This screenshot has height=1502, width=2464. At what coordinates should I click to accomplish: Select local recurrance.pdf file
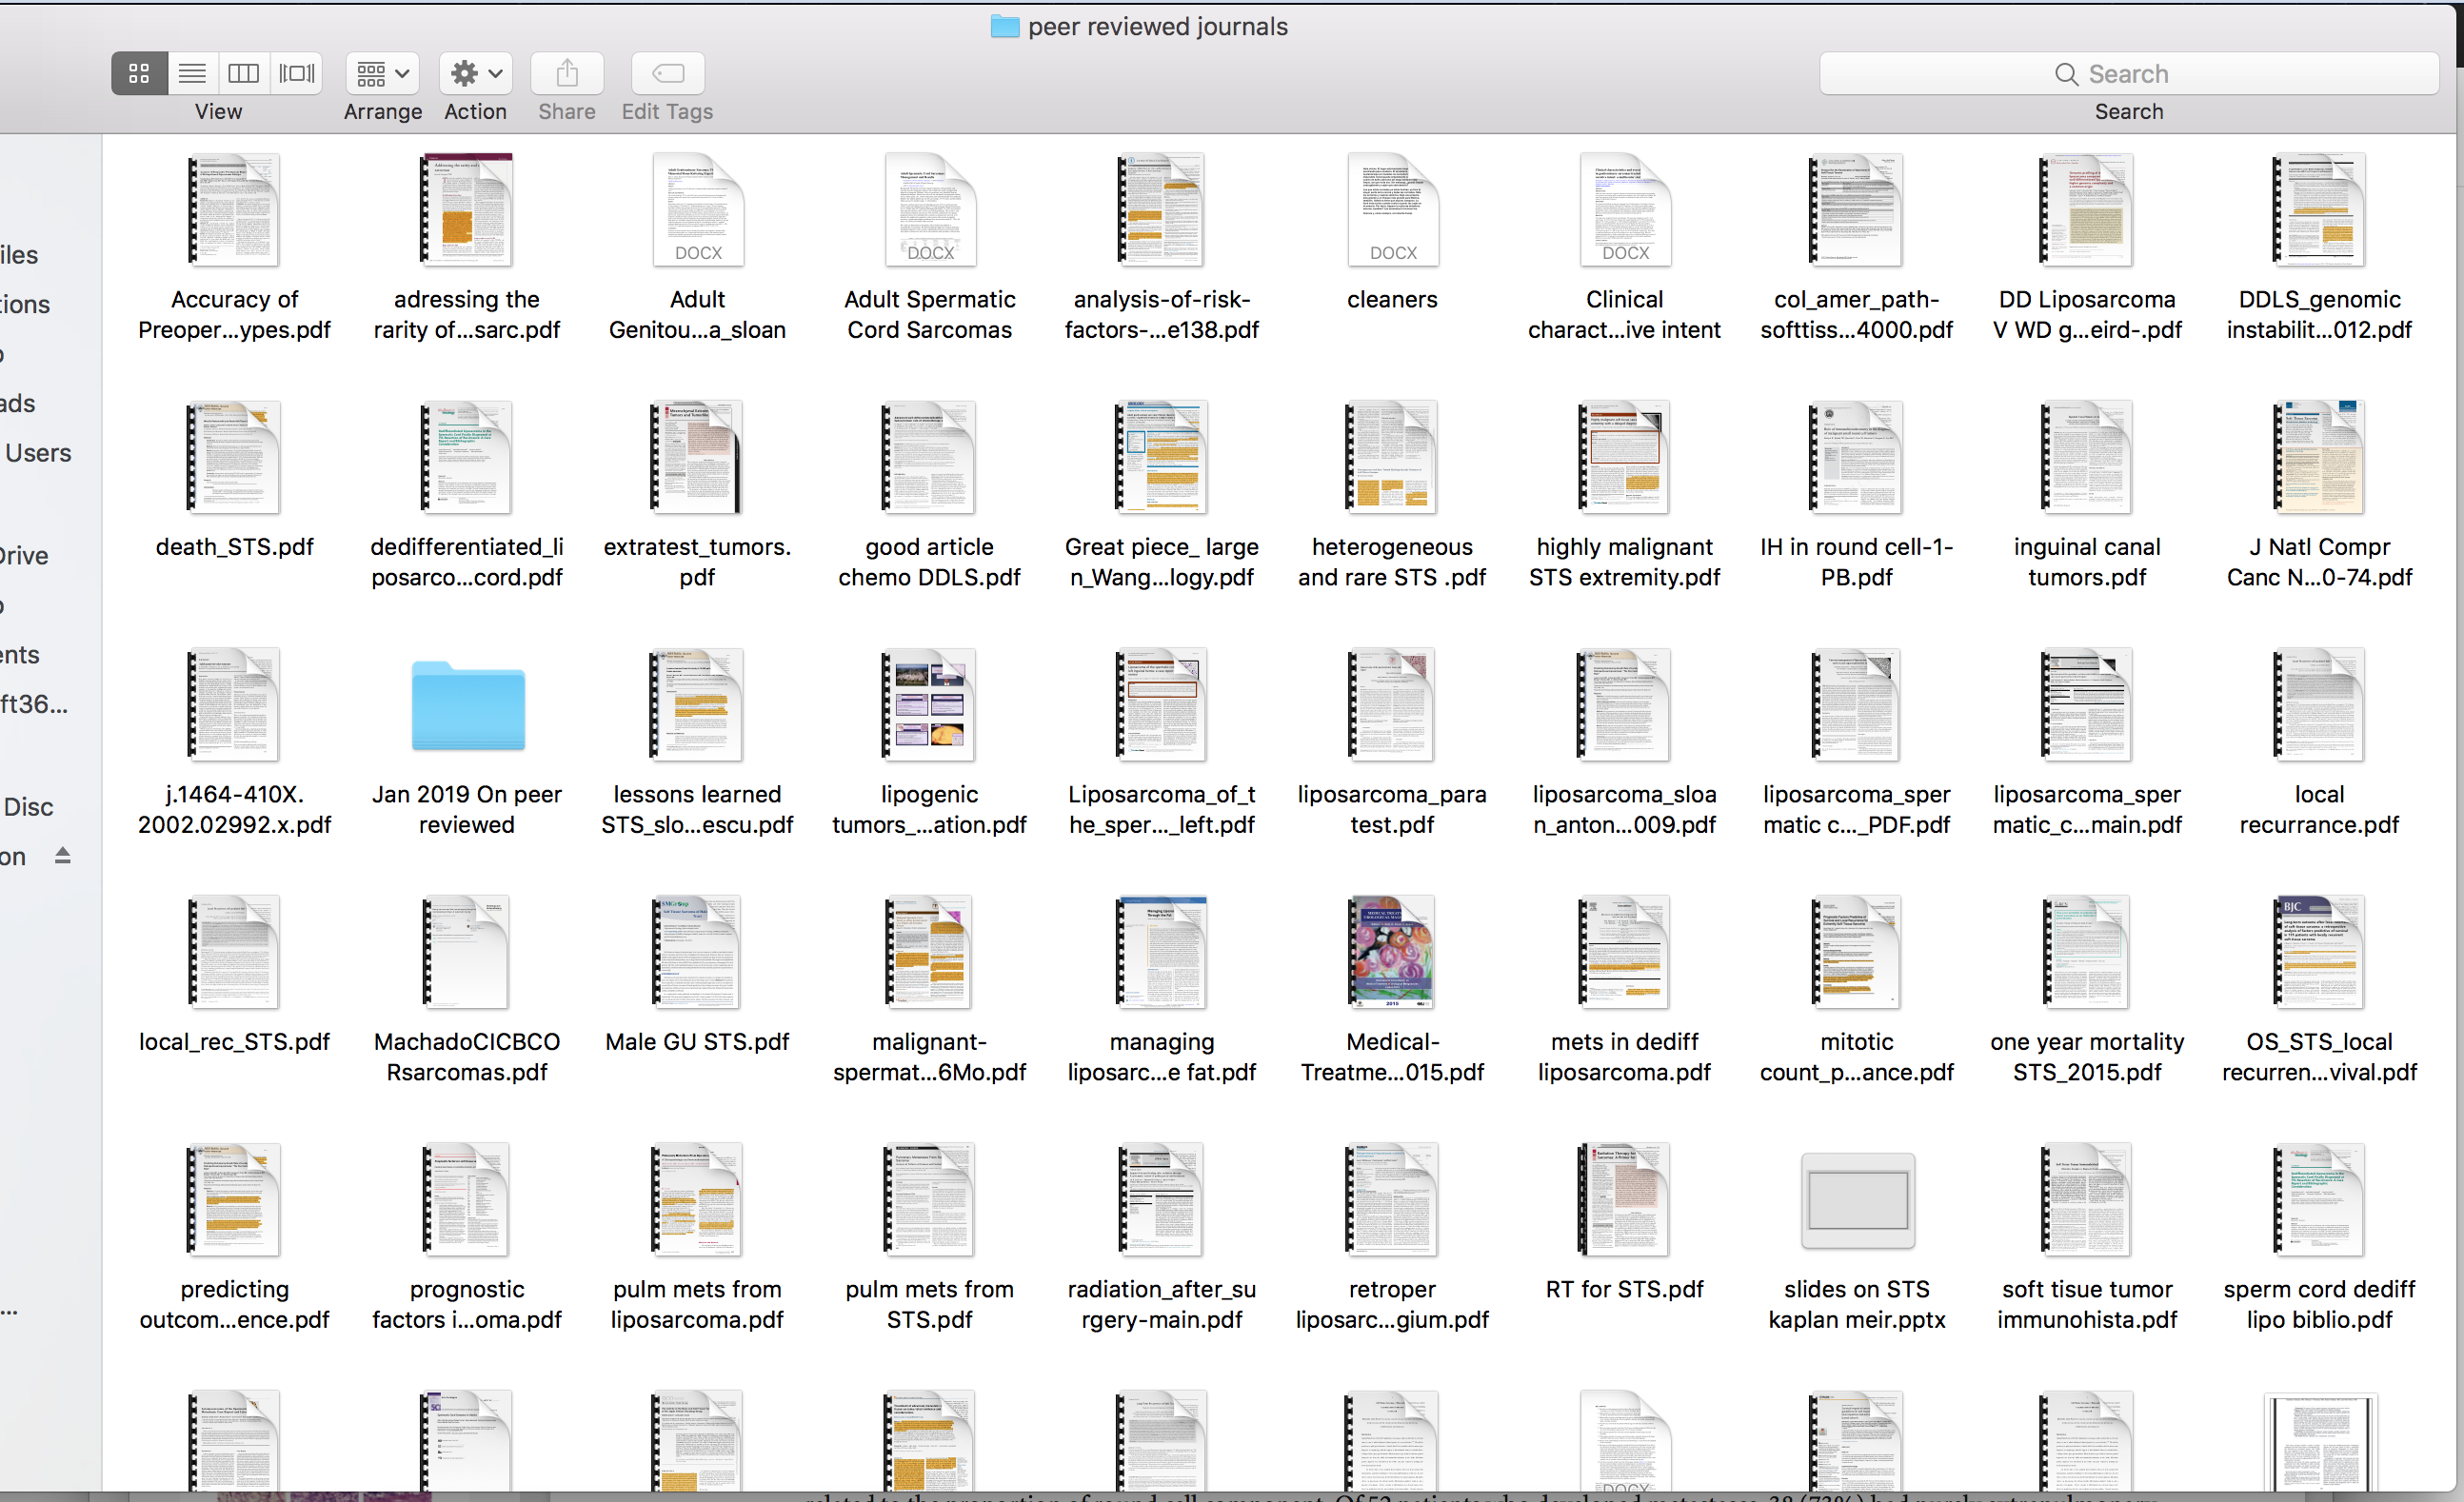tap(2319, 705)
